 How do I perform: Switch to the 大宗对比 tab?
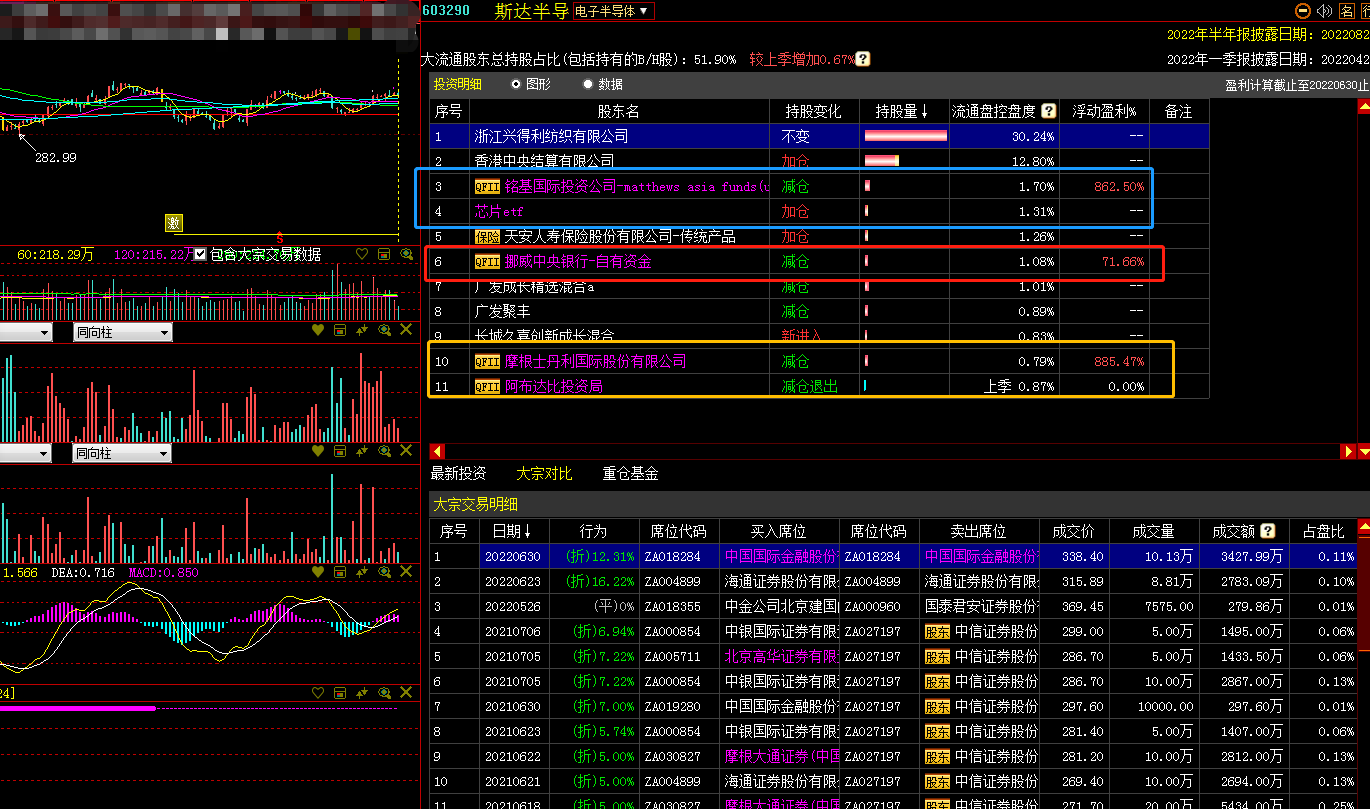coord(544,473)
